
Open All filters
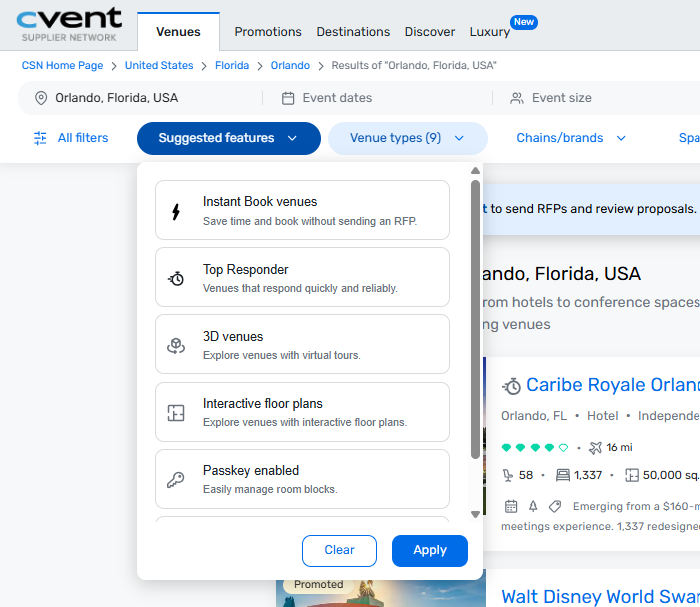pos(71,138)
